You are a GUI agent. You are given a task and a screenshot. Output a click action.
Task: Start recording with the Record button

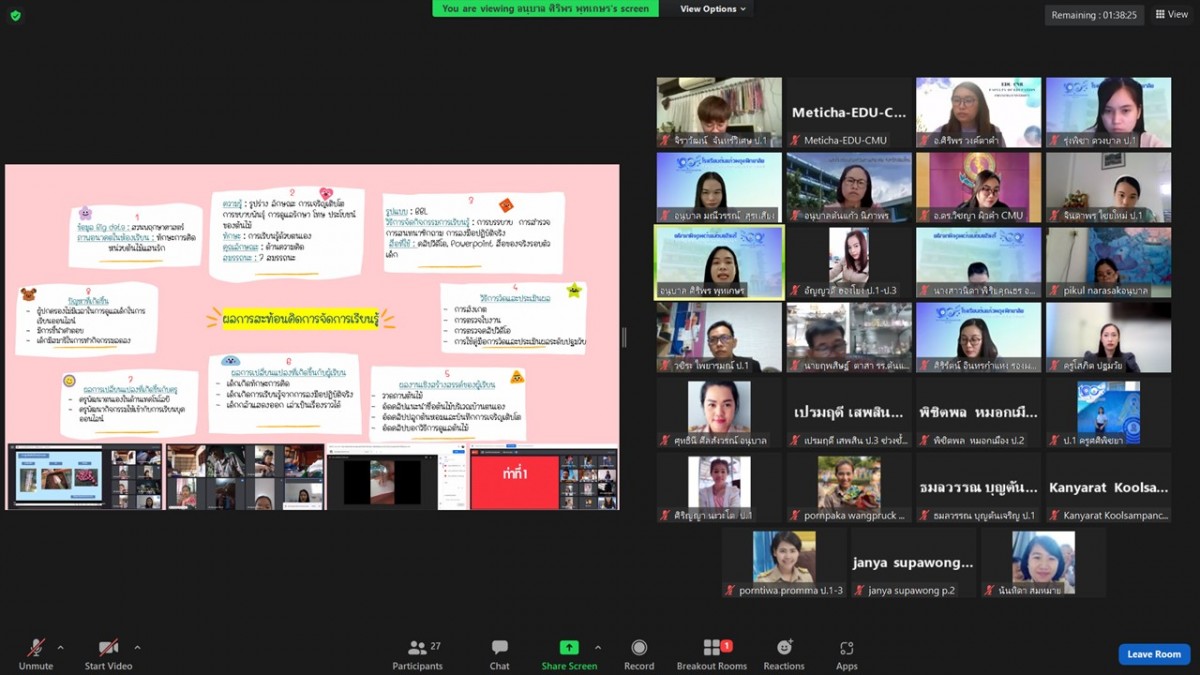point(639,653)
